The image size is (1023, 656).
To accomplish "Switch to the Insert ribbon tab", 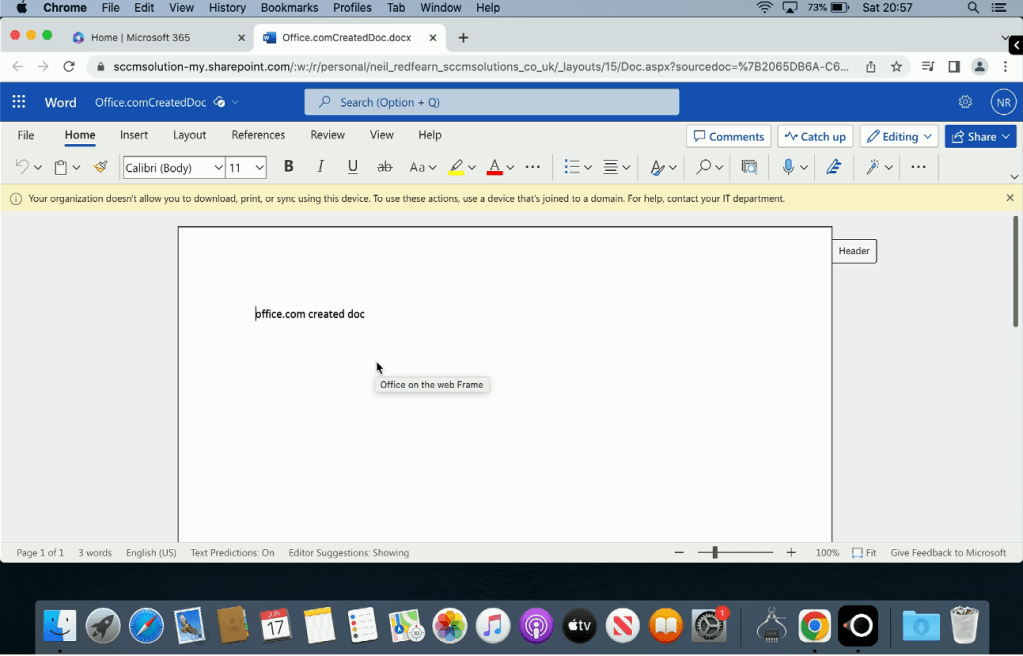I will pos(134,135).
